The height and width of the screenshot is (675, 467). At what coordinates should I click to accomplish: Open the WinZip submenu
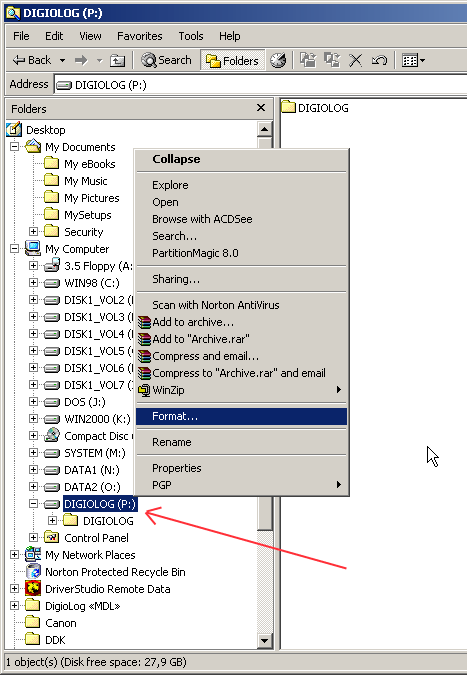(x=241, y=390)
